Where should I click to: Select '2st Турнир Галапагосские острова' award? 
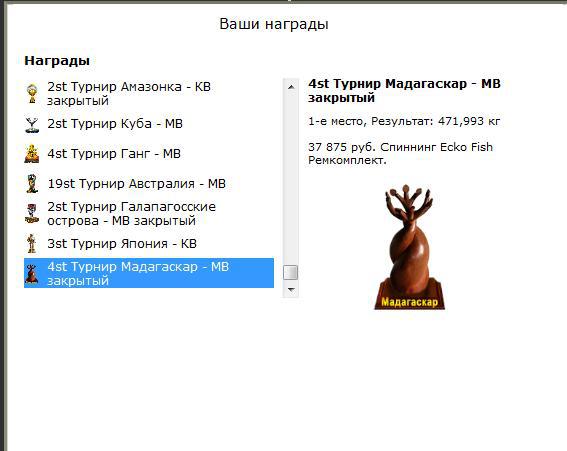(149, 214)
